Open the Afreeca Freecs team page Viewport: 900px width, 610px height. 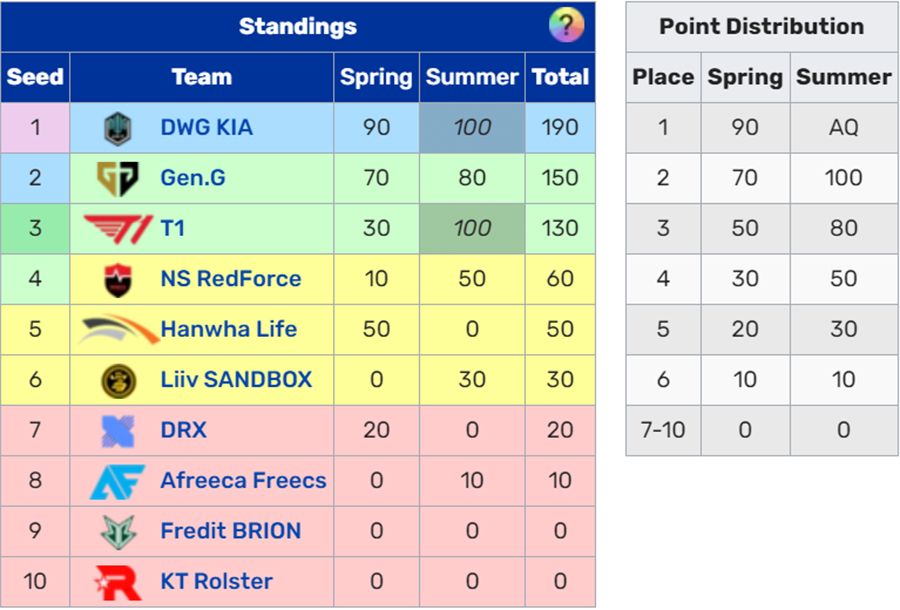(x=243, y=481)
